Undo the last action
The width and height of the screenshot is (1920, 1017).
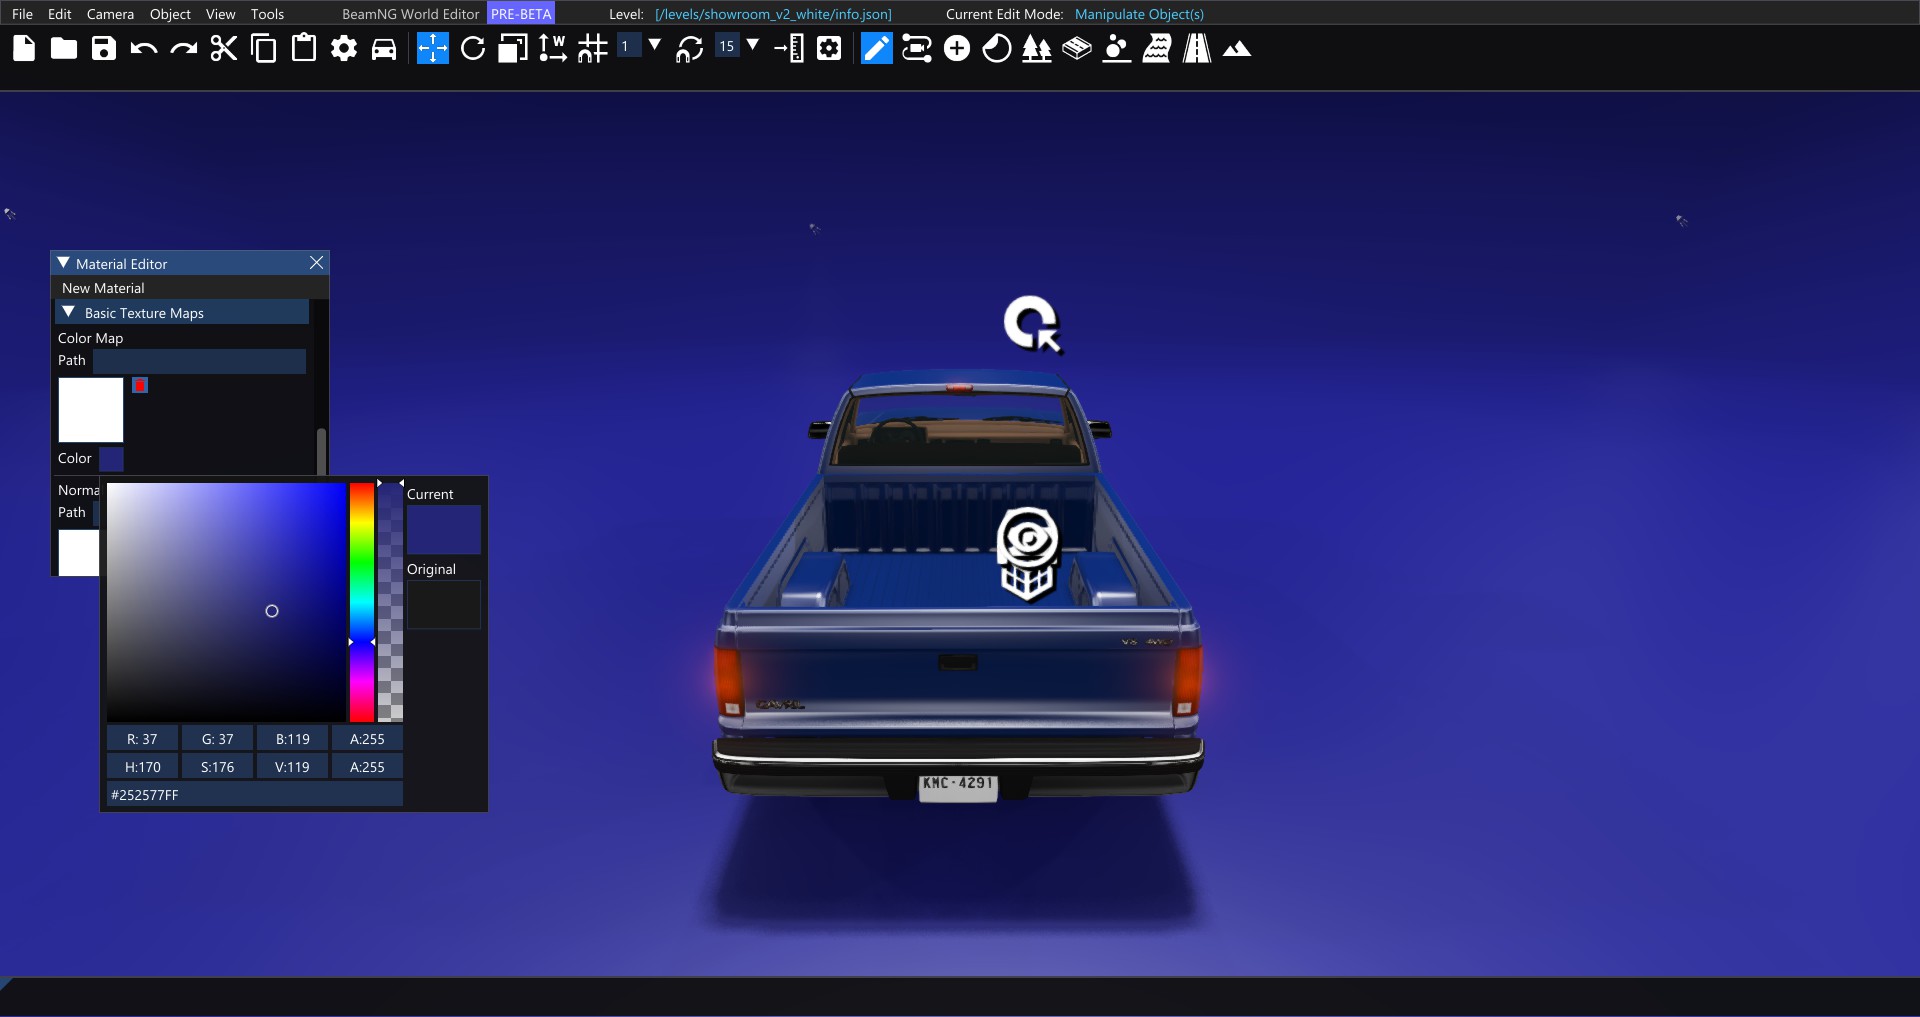tap(144, 48)
